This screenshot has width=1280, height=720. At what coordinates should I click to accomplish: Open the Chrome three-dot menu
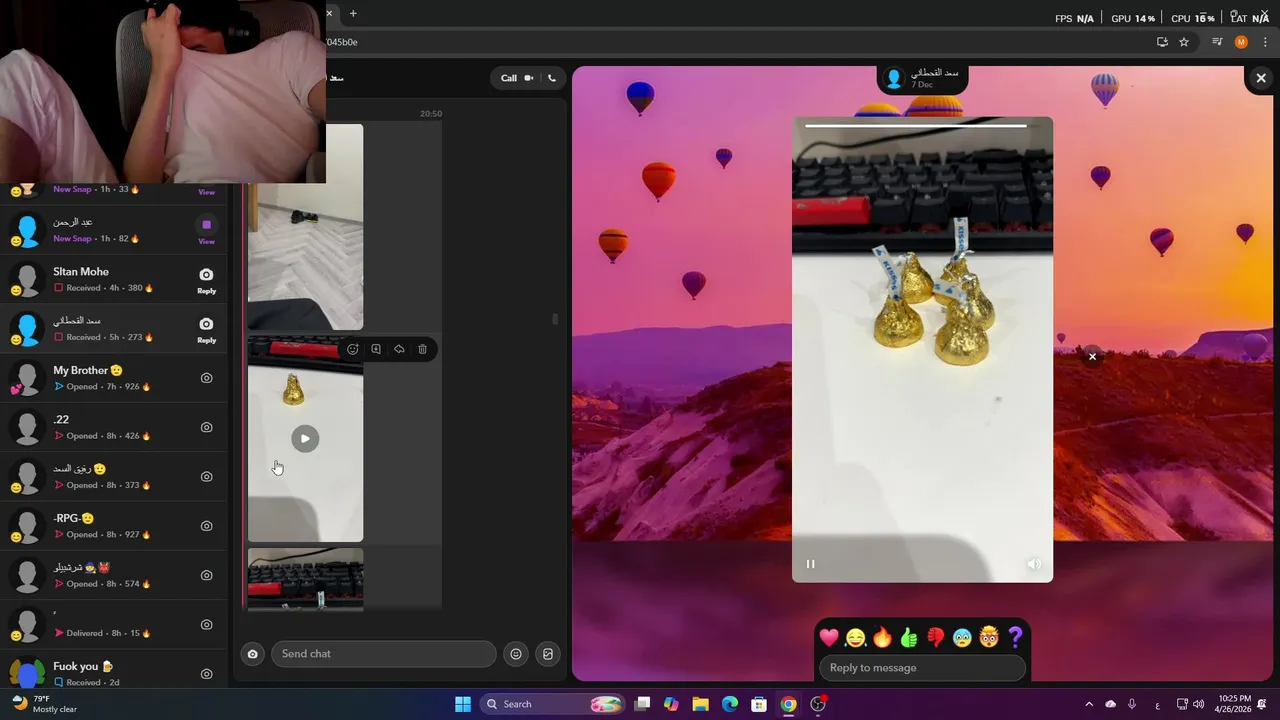1265,42
